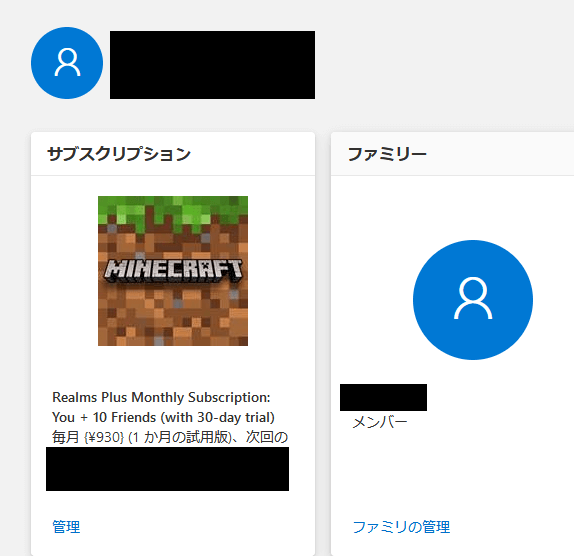Select the family member avatar circle

pos(473,300)
